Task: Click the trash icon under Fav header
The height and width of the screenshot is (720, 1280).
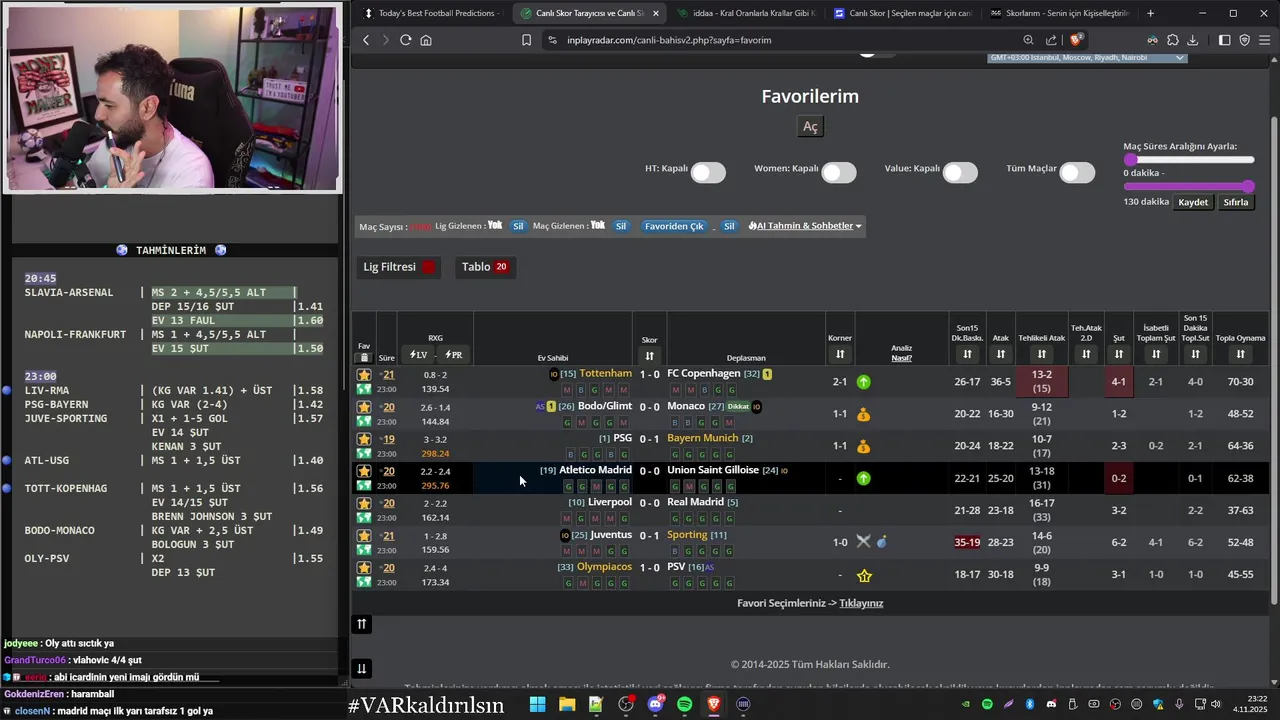Action: (x=364, y=357)
